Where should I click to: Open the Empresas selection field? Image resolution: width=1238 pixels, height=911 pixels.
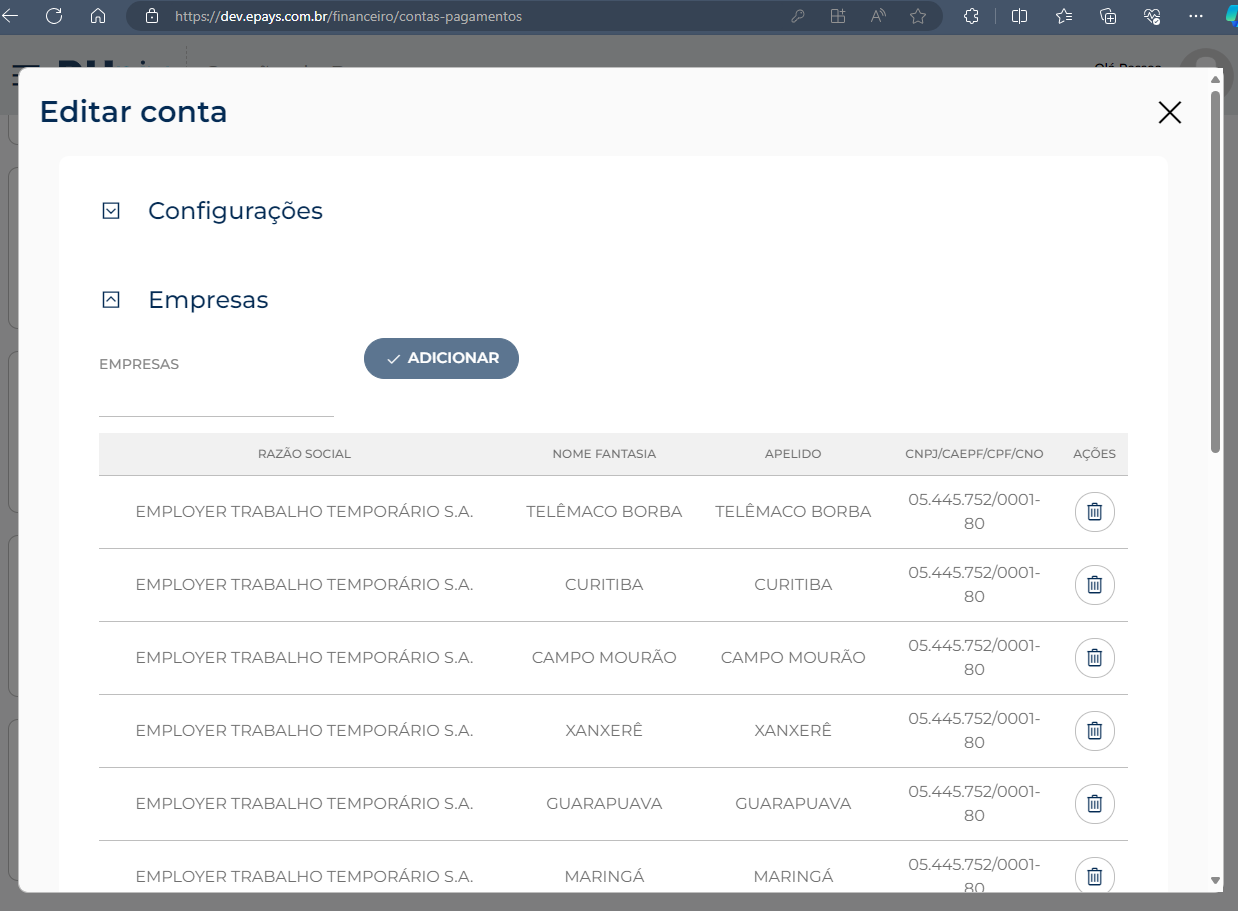pyautogui.click(x=216, y=396)
